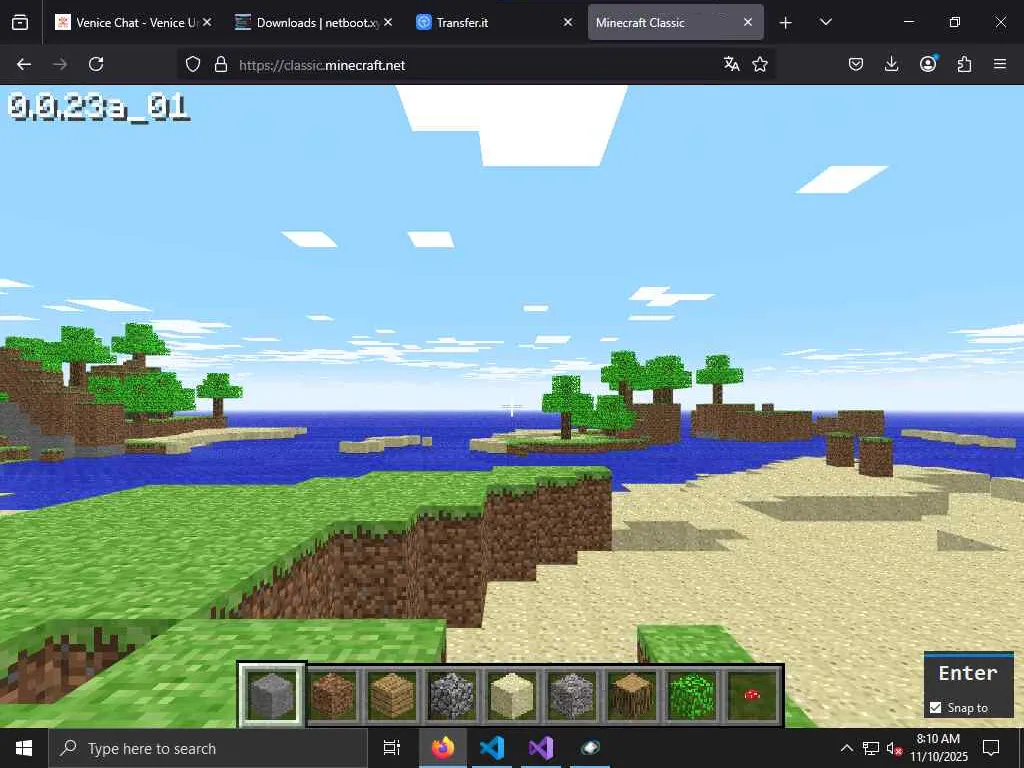Expand the list all tabs dropdown
The image size is (1024, 768).
(825, 22)
